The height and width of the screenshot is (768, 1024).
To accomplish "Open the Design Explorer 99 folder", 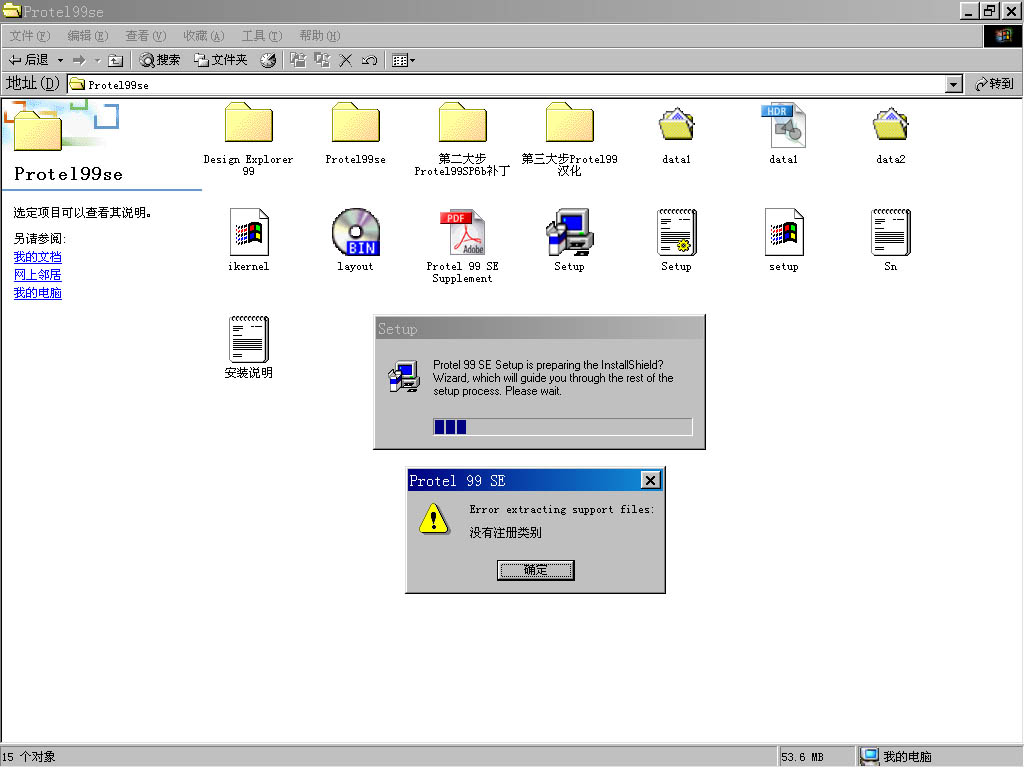I will click(x=248, y=123).
